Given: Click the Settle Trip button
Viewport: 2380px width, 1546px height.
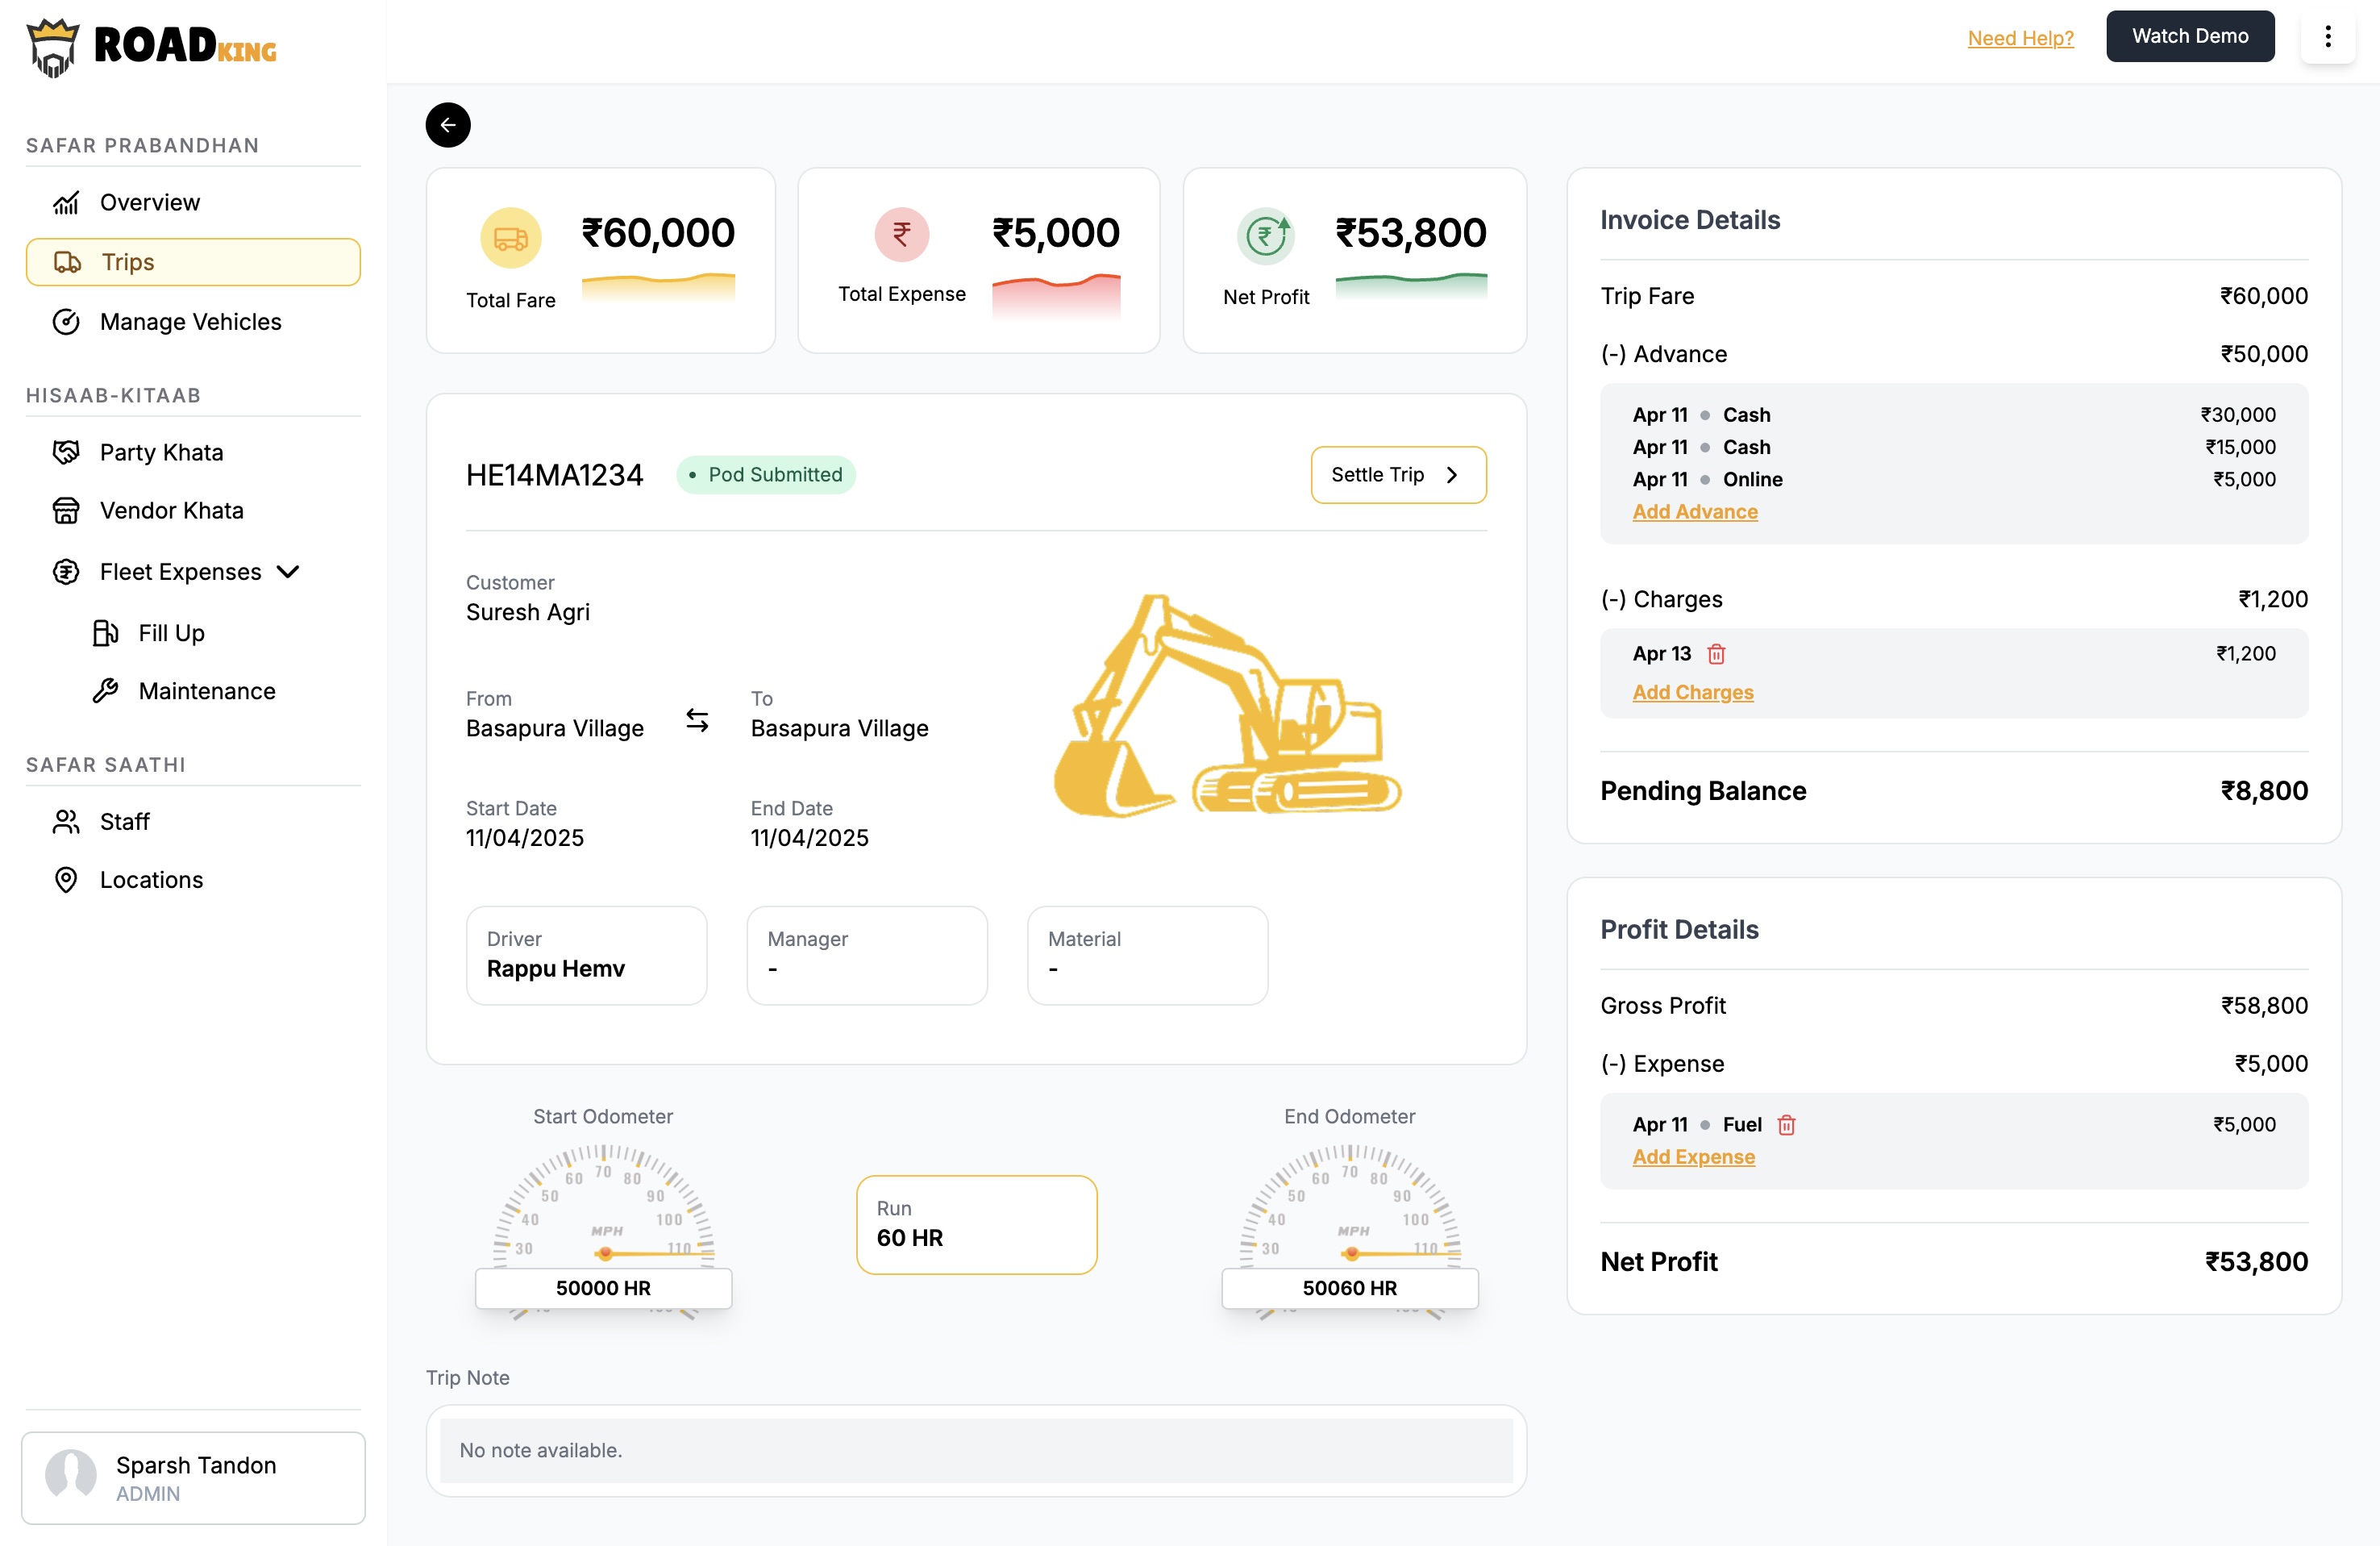Looking at the screenshot, I should (x=1397, y=474).
